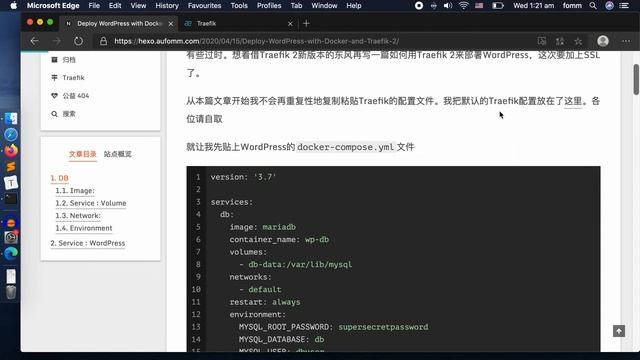Open the Profiles menu
640x360 pixels.
(269, 6)
